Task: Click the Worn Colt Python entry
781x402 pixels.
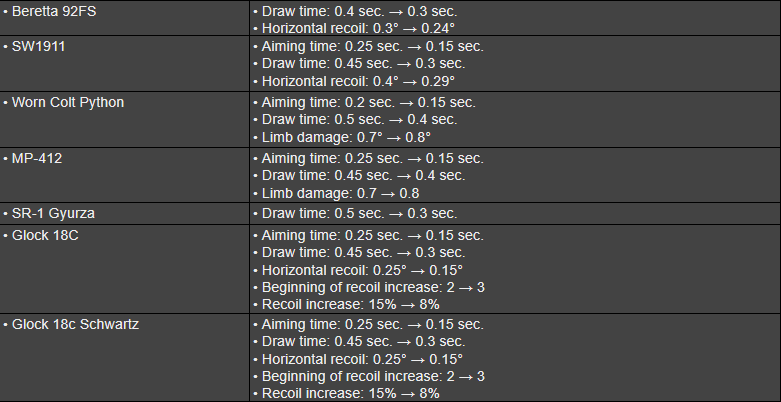Action: 68,103
